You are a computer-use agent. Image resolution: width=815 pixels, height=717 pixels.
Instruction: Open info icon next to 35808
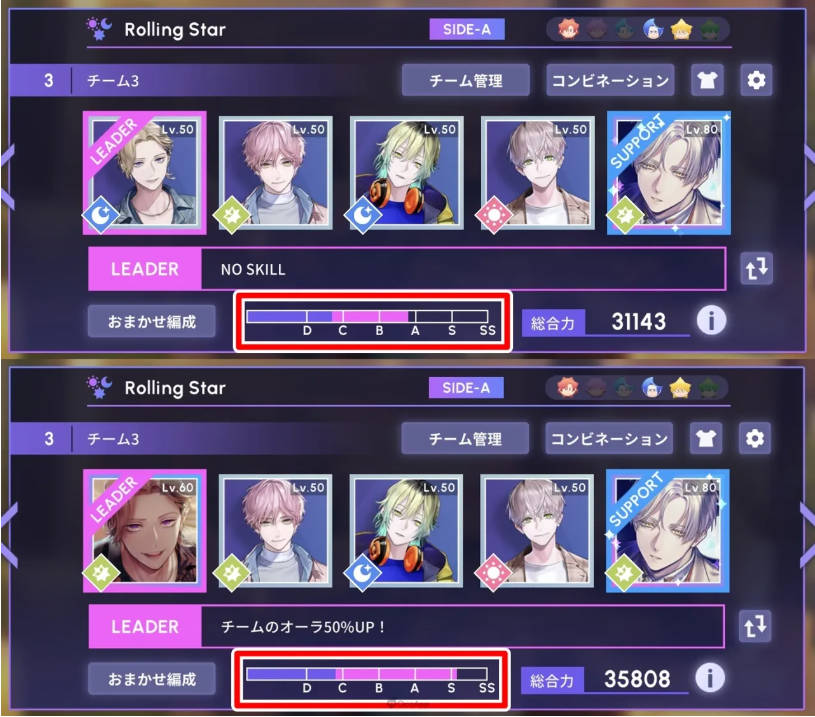point(709,678)
